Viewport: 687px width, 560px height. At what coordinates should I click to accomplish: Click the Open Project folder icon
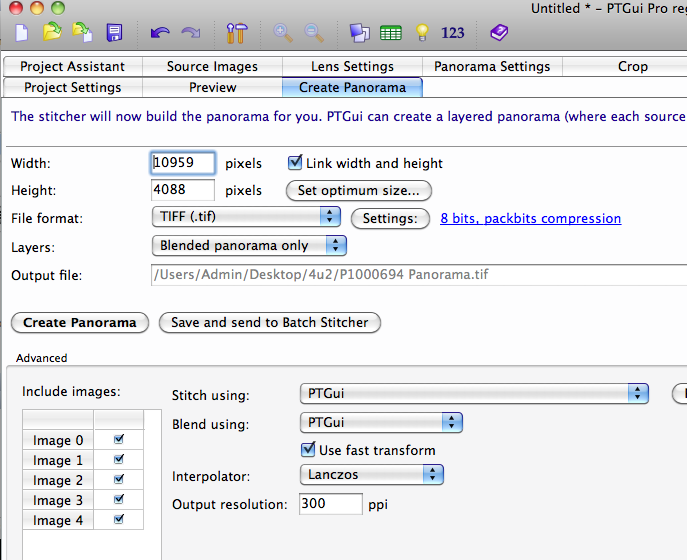pos(52,32)
